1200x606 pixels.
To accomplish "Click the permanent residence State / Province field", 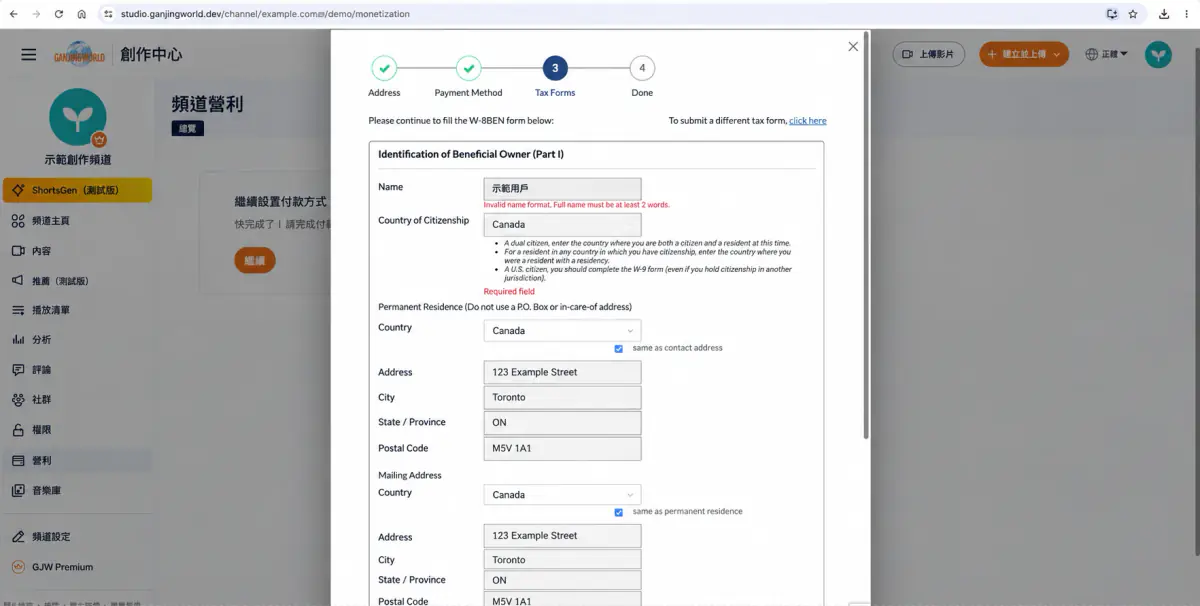I will (562, 423).
